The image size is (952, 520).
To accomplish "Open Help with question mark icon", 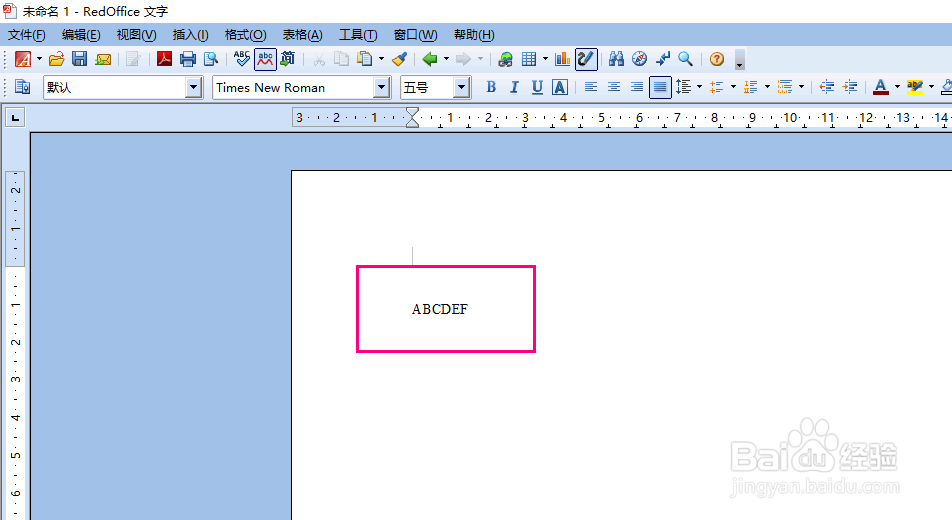I will (x=717, y=59).
